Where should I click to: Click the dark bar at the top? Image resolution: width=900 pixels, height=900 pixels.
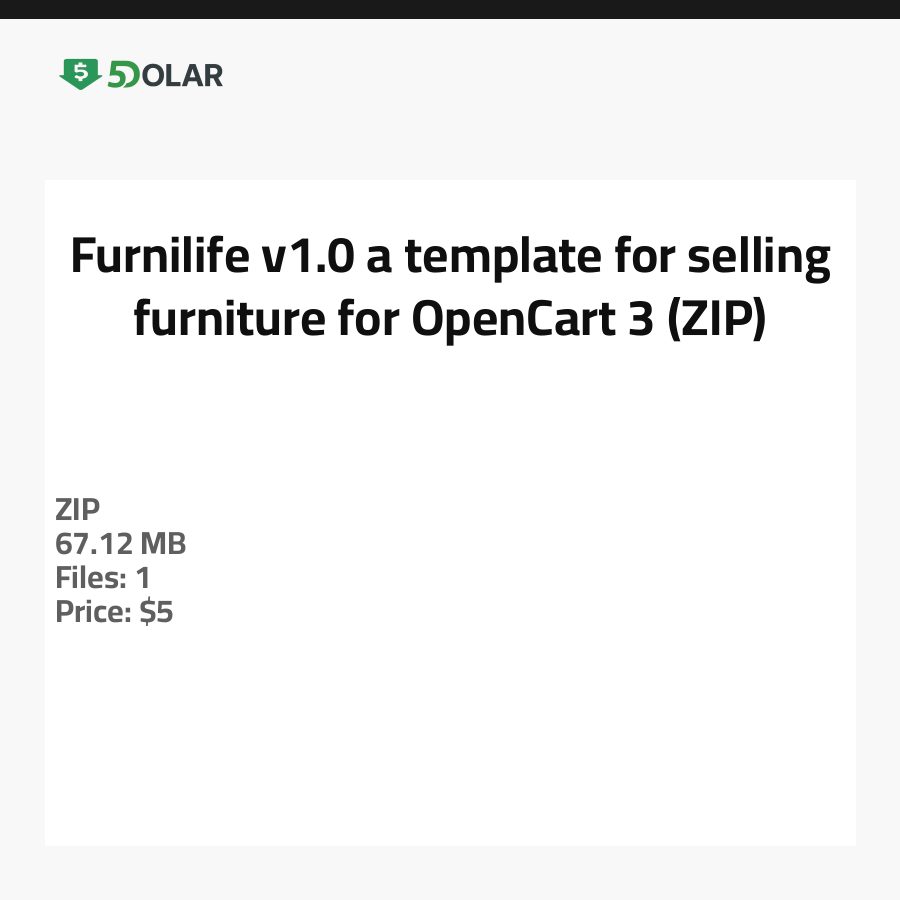click(x=450, y=9)
